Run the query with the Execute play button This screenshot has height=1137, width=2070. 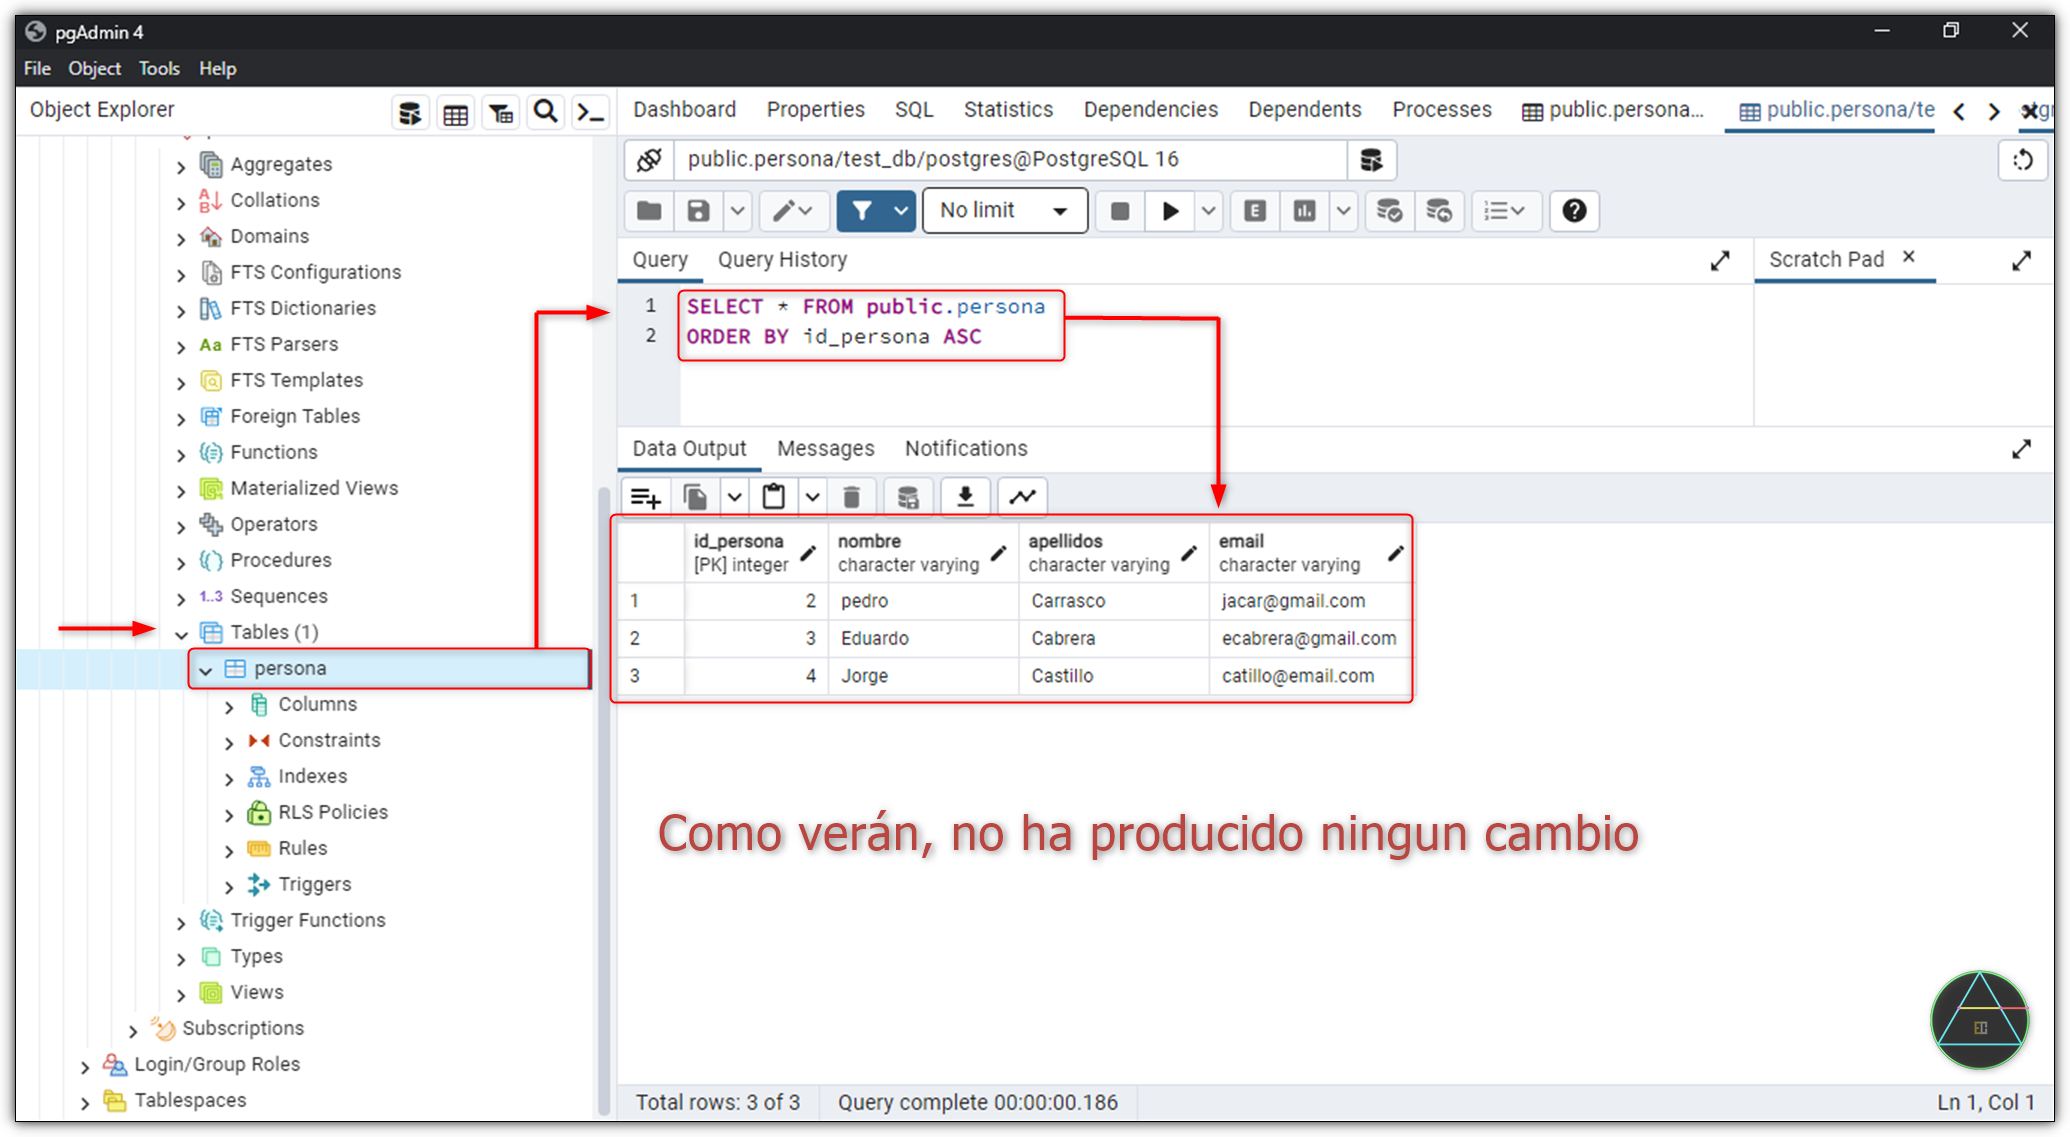tap(1170, 211)
